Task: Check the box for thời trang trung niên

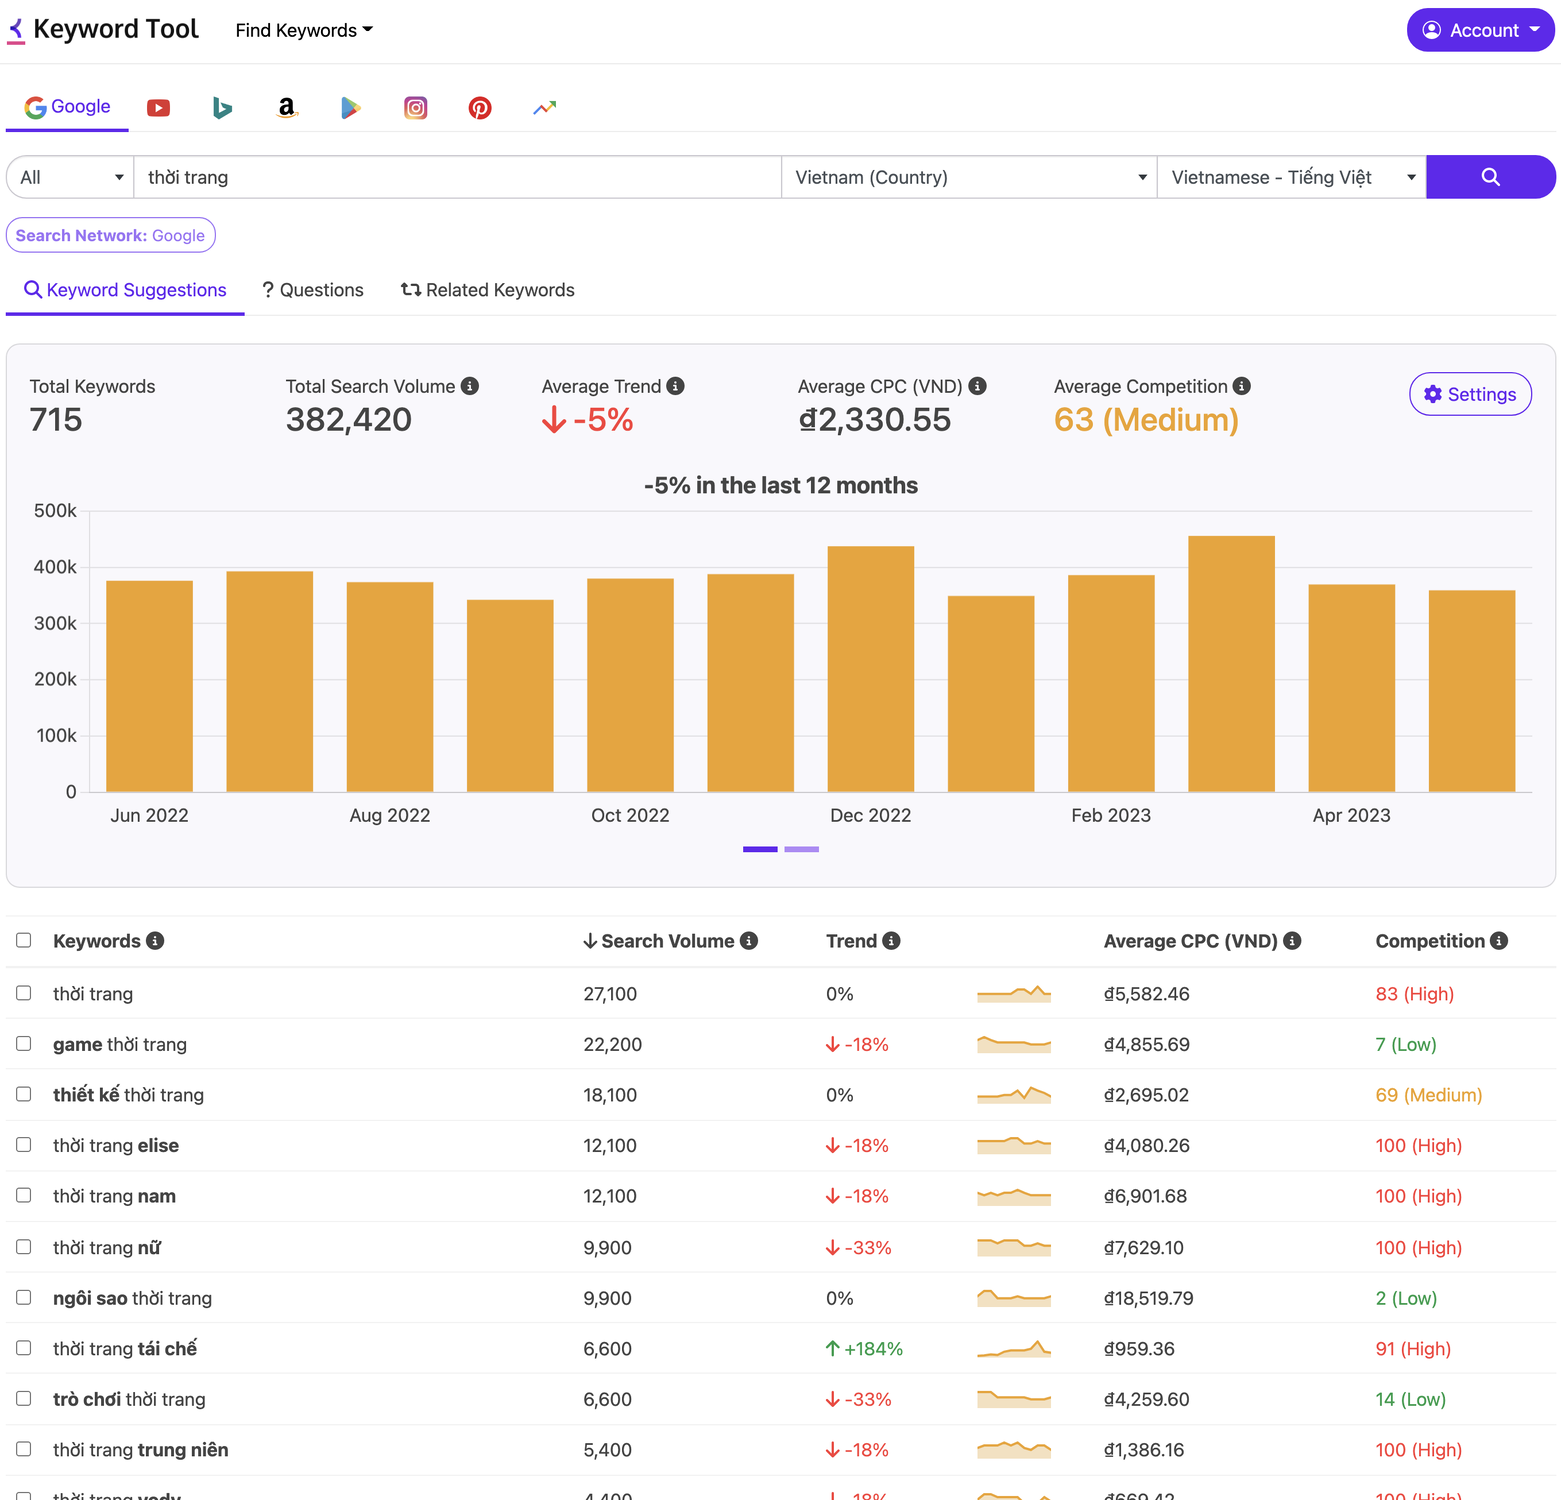Action: tap(24, 1449)
